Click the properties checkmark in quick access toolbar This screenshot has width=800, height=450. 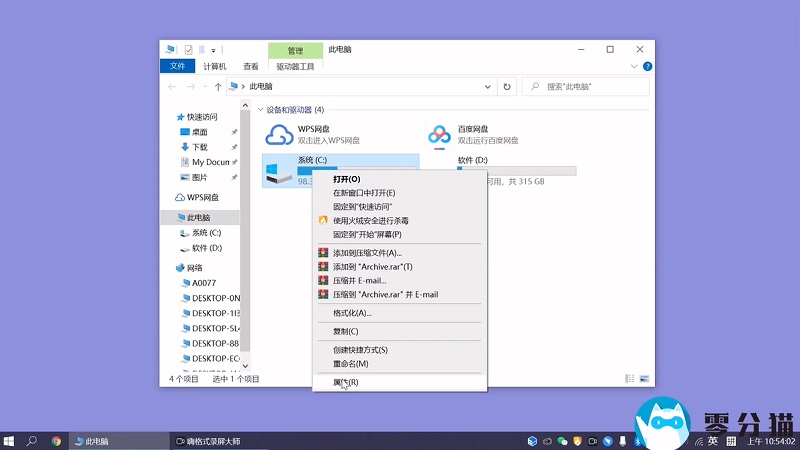click(x=188, y=49)
